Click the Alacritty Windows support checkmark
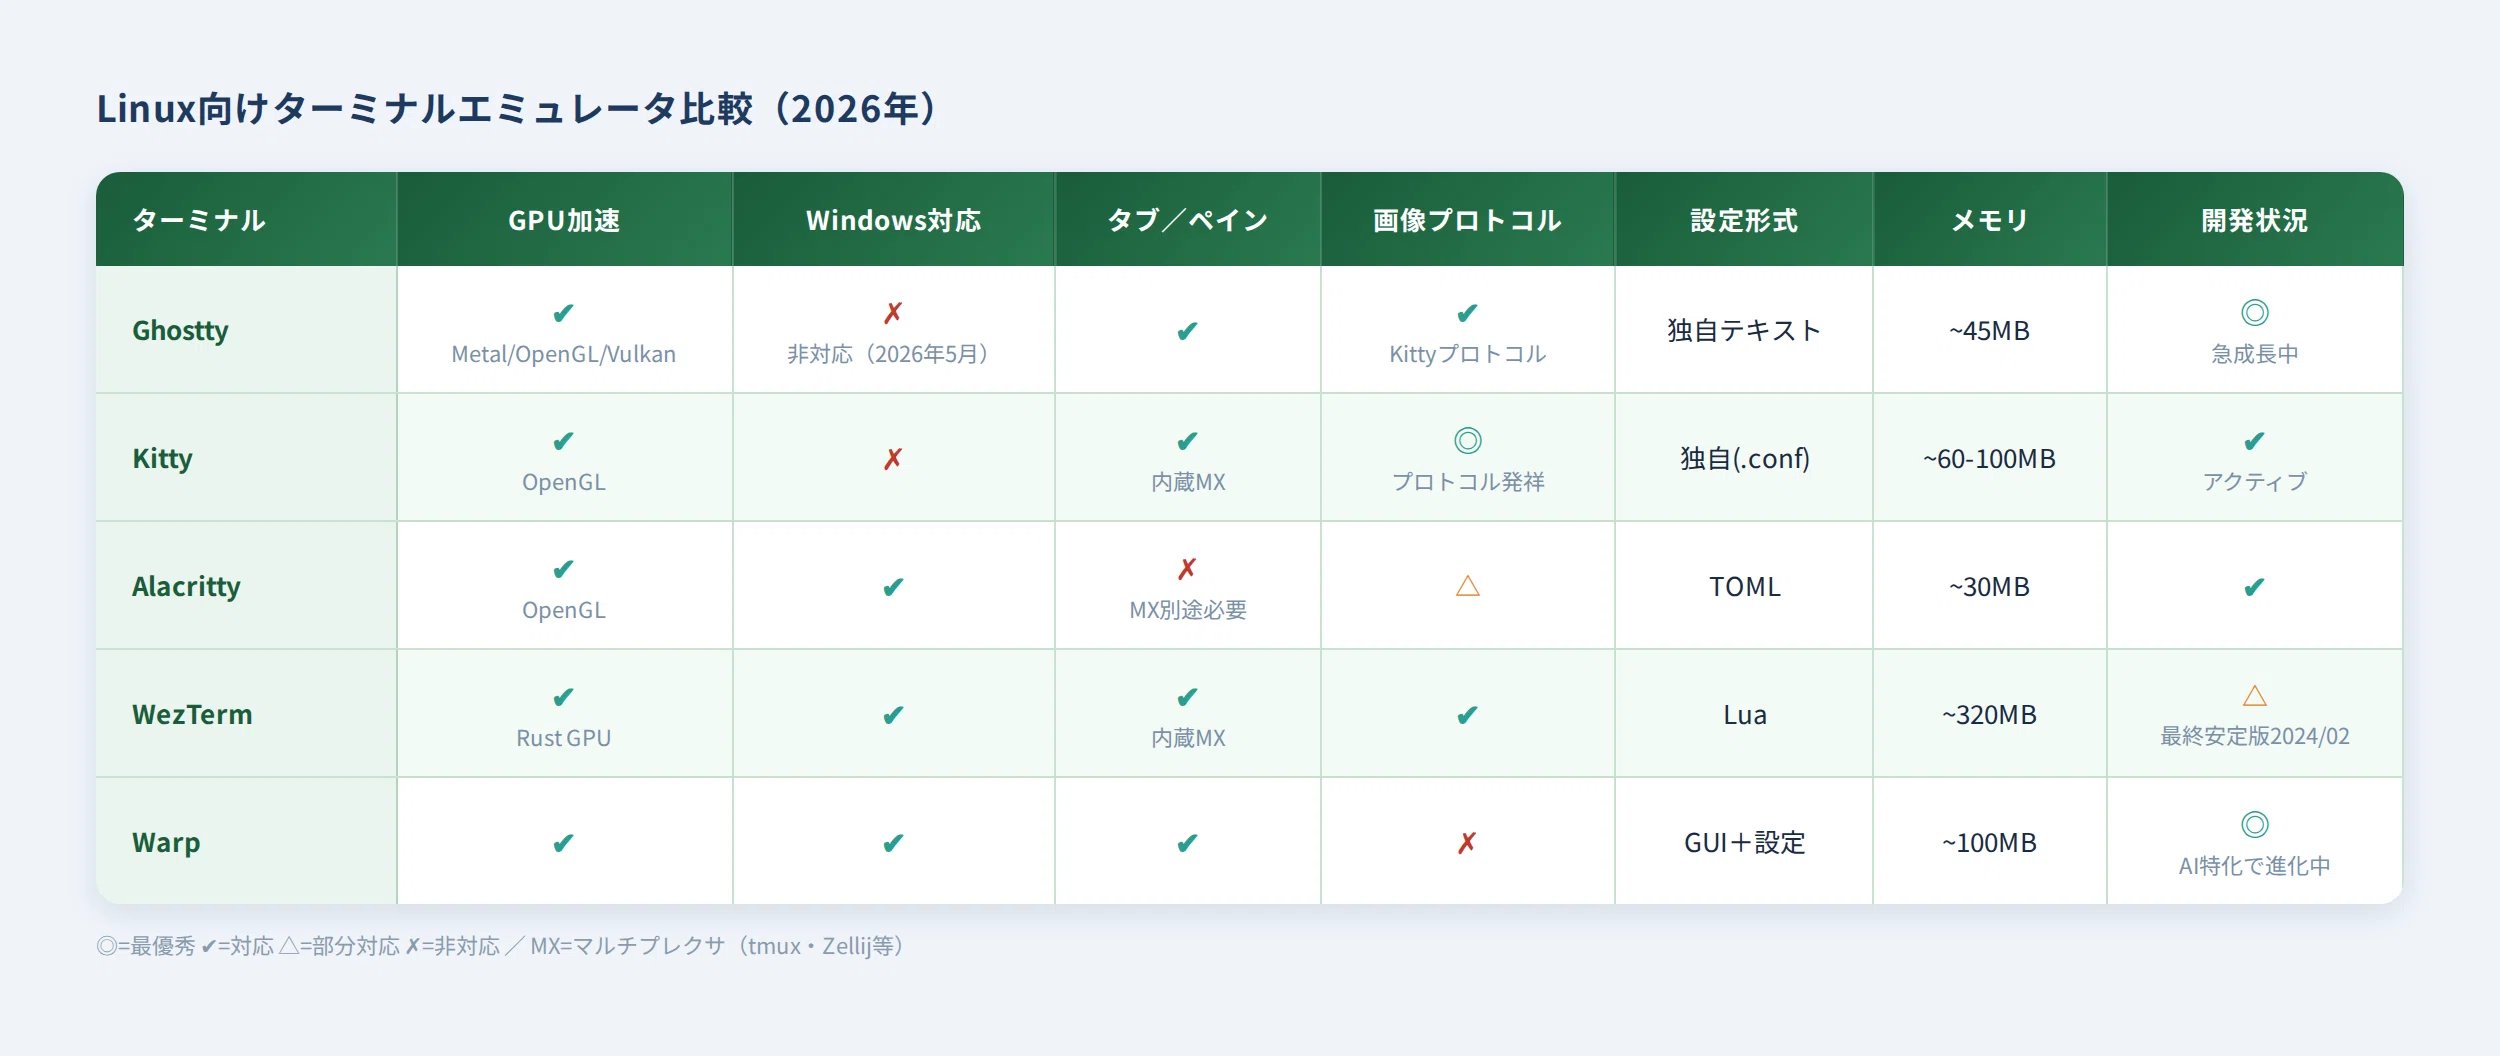 pyautogui.click(x=893, y=587)
